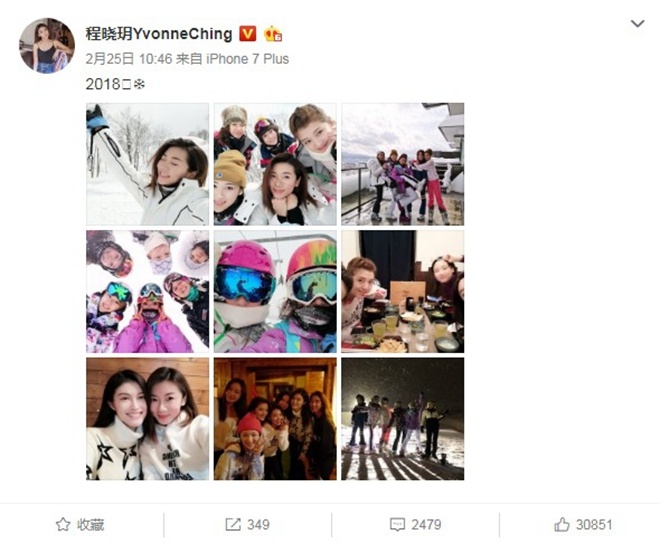This screenshot has height=544, width=660.
Task: Open username 程晓玥YvonneChing profile link
Action: click(159, 34)
